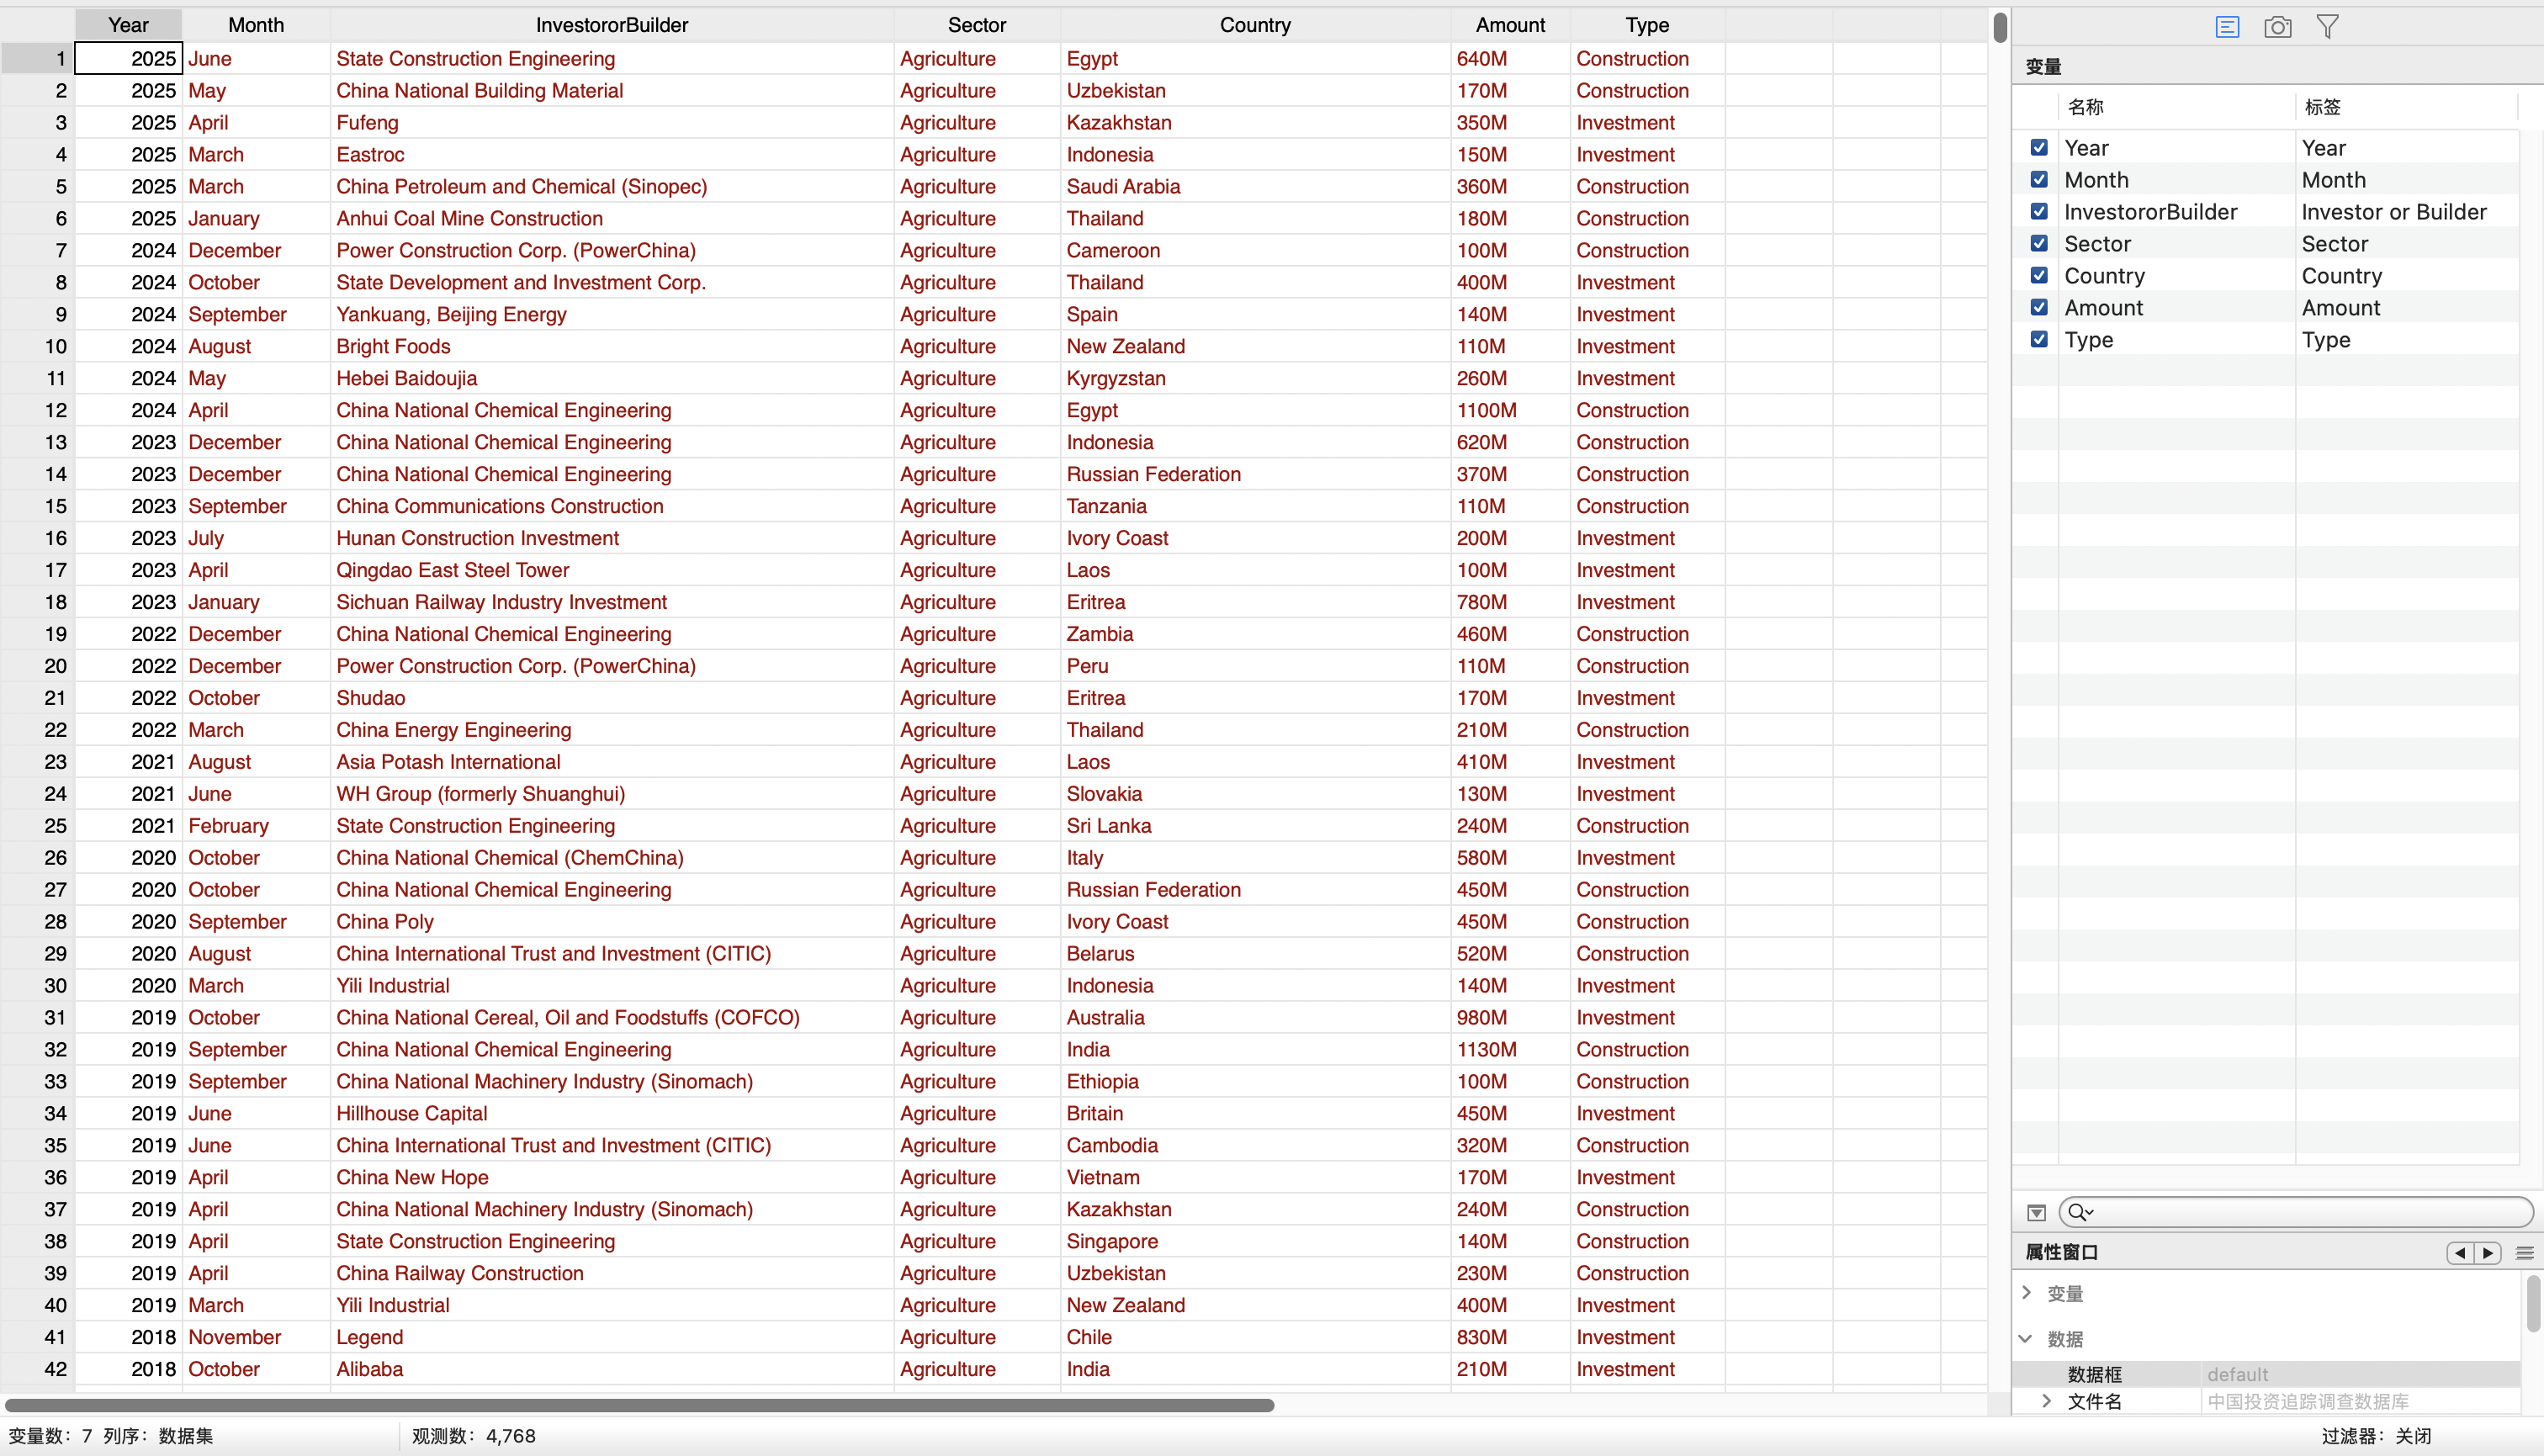Click the Country column header
This screenshot has height=1456, width=2544.
1254,25
